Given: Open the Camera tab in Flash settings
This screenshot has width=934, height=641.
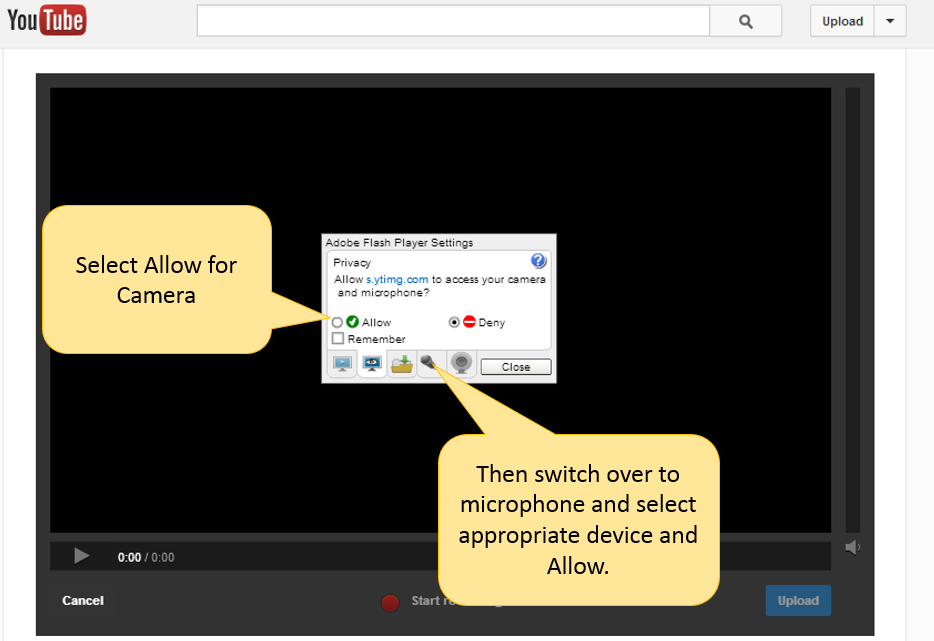Looking at the screenshot, I should tap(461, 363).
